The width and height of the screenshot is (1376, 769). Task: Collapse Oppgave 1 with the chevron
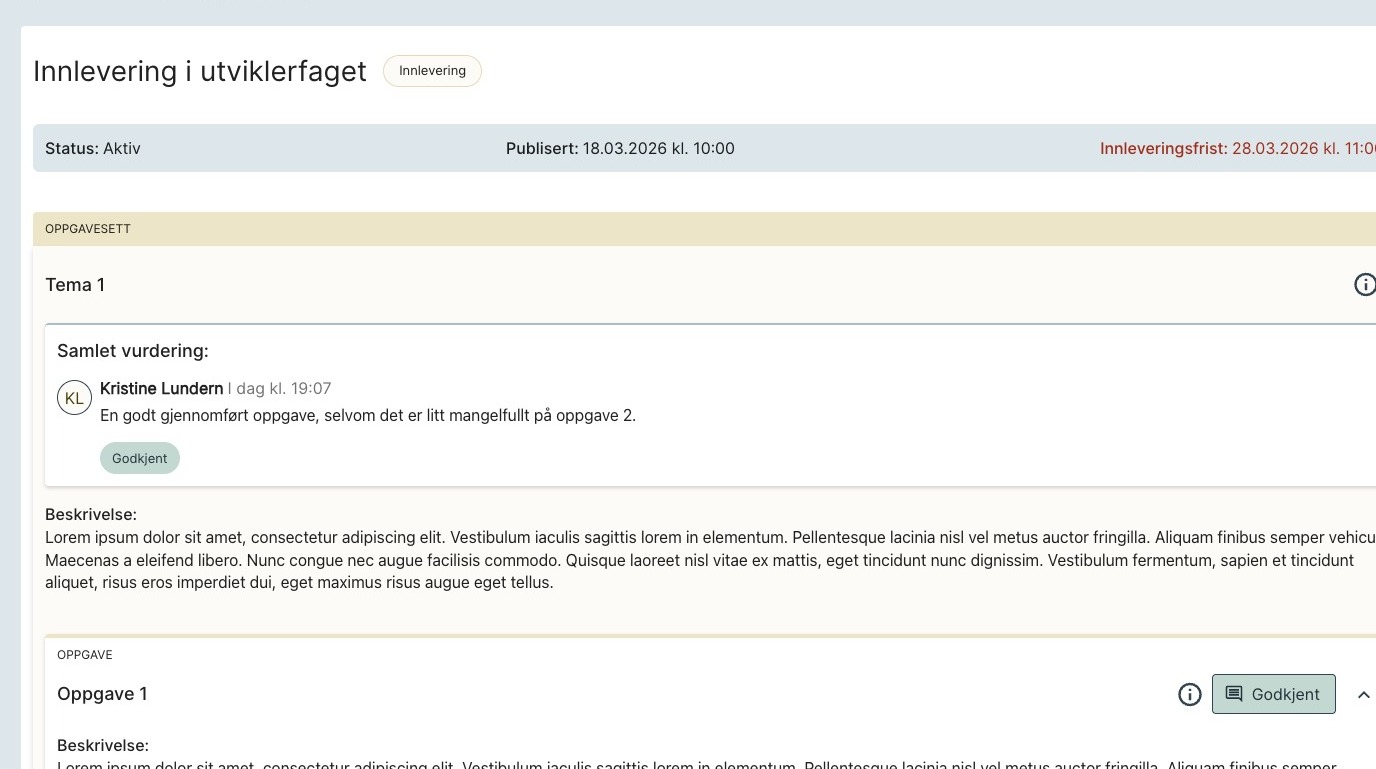pyautogui.click(x=1363, y=694)
